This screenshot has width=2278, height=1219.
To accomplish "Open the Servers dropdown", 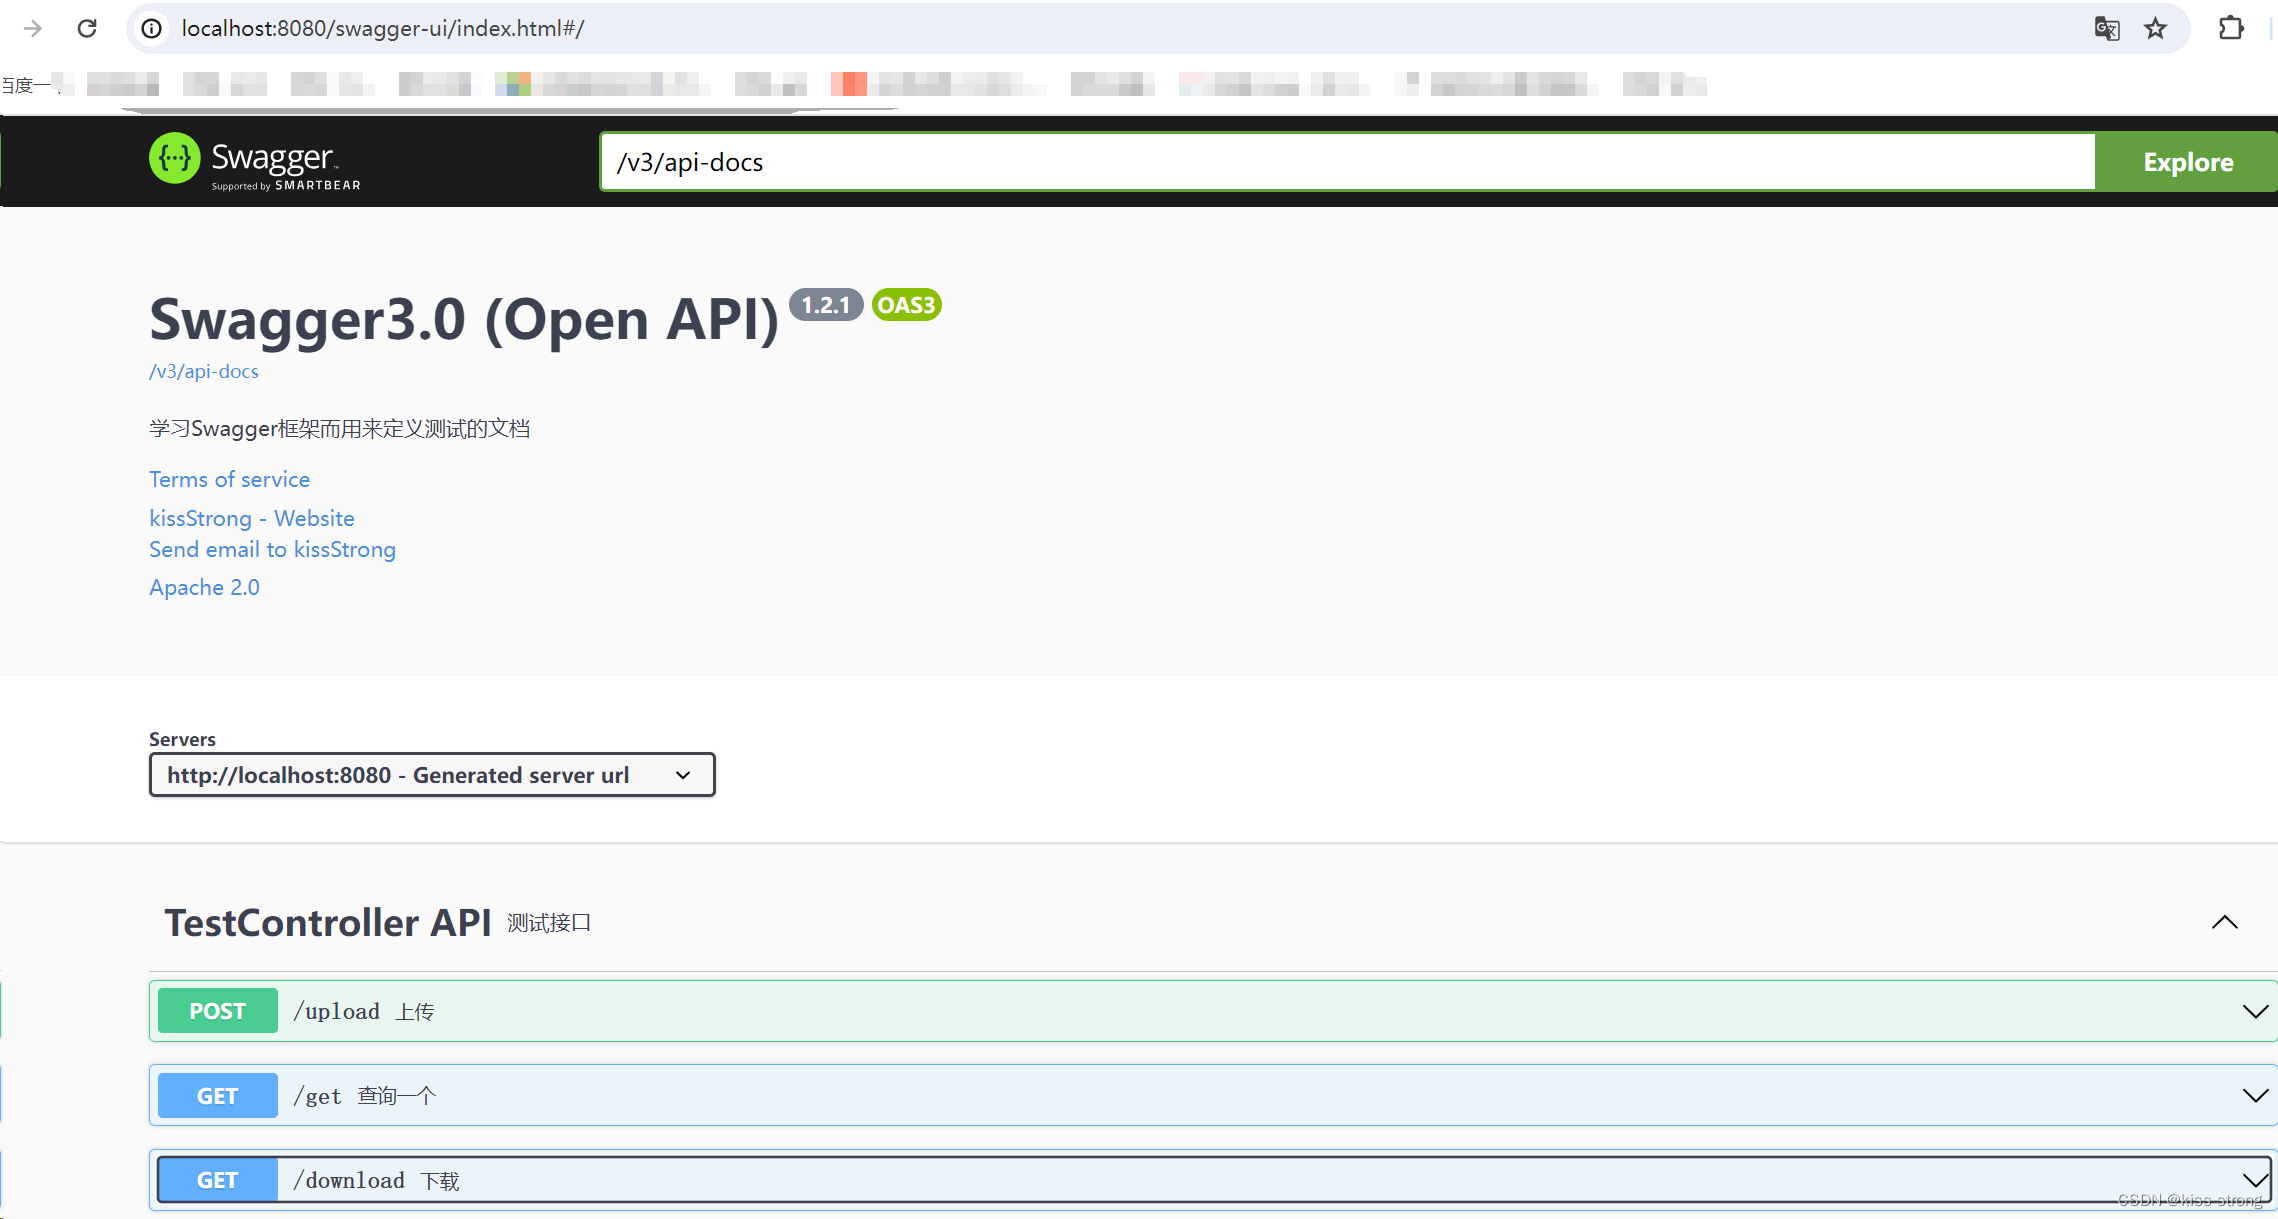I will [x=431, y=775].
